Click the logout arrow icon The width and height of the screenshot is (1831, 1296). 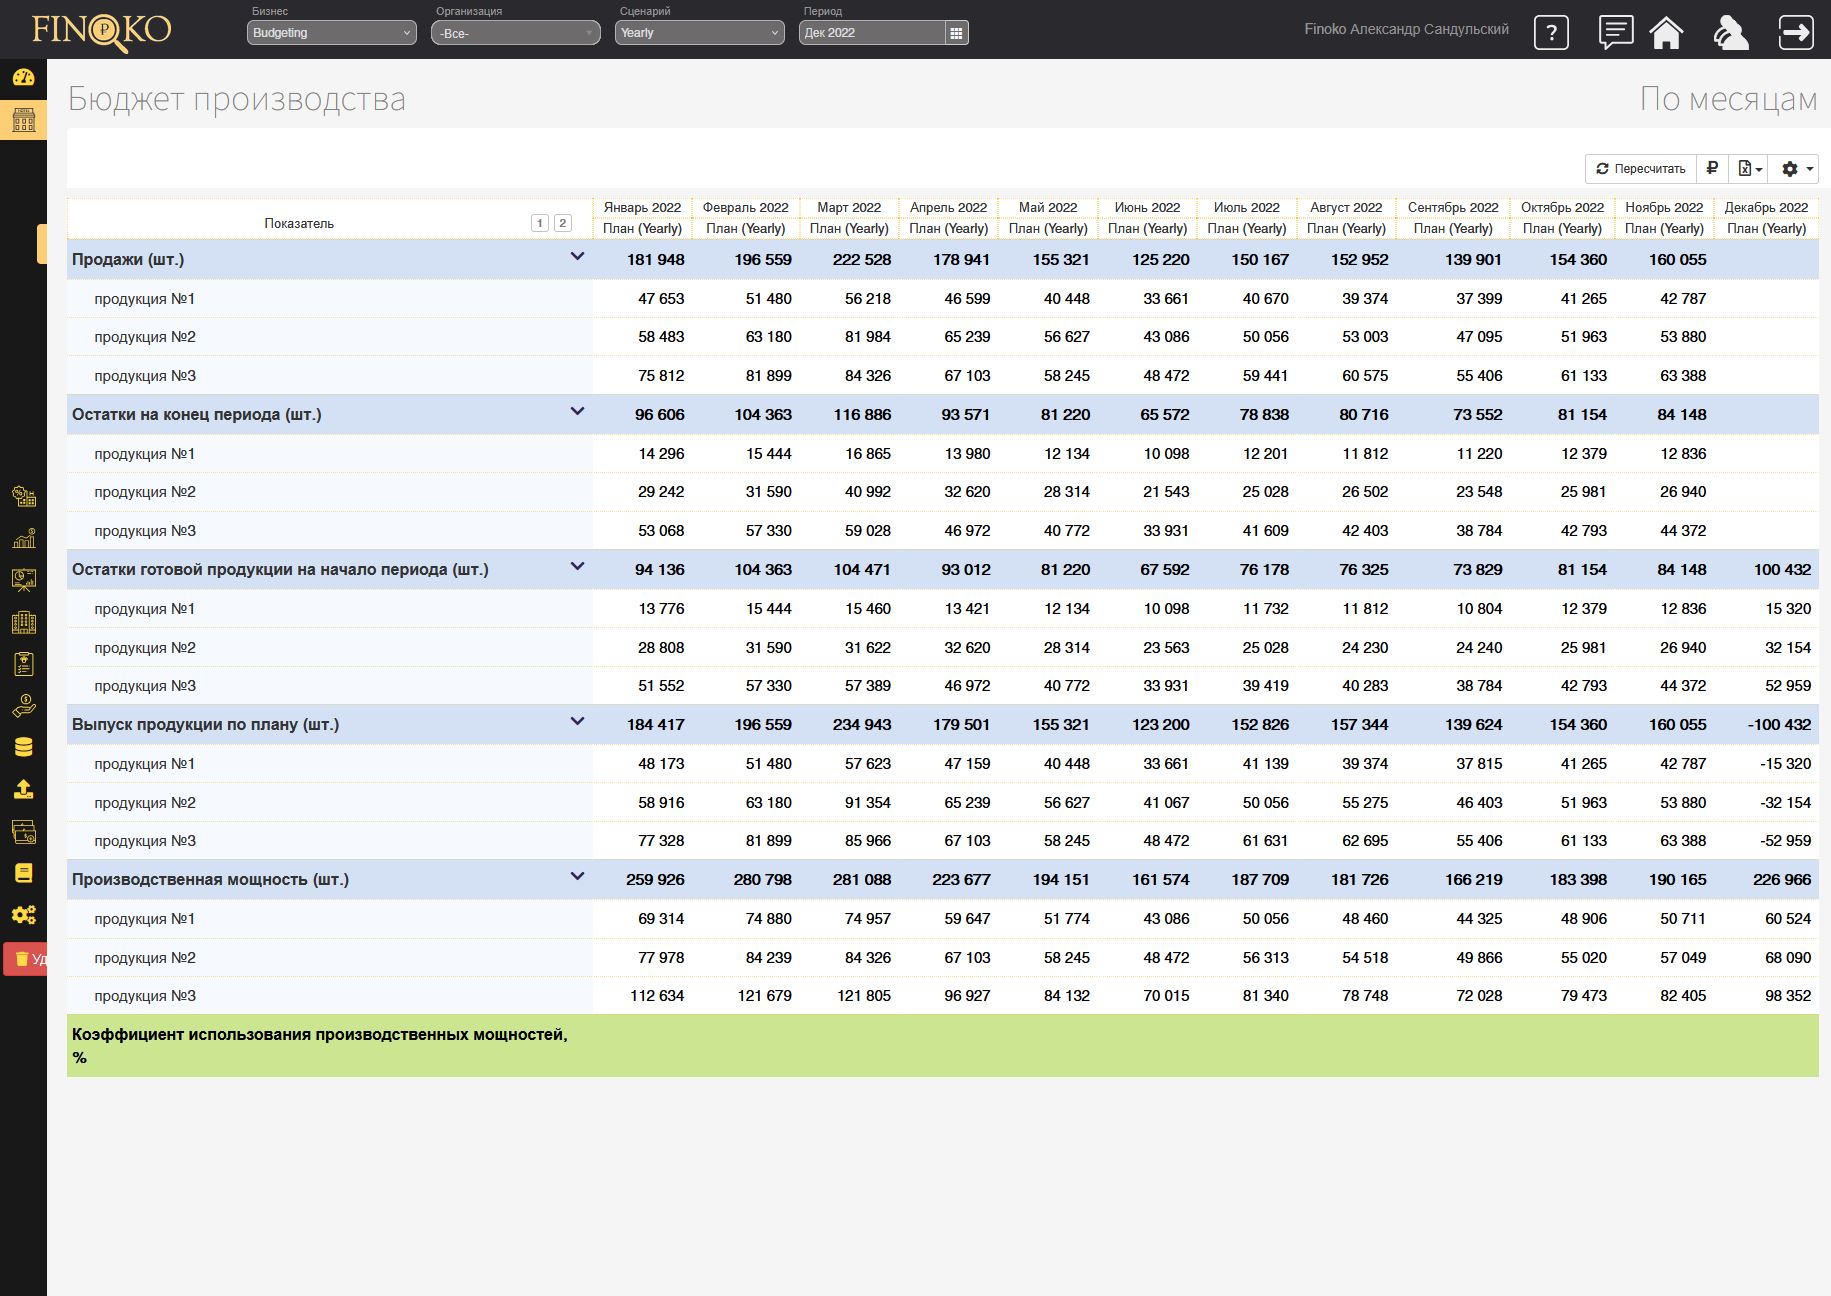[x=1796, y=32]
